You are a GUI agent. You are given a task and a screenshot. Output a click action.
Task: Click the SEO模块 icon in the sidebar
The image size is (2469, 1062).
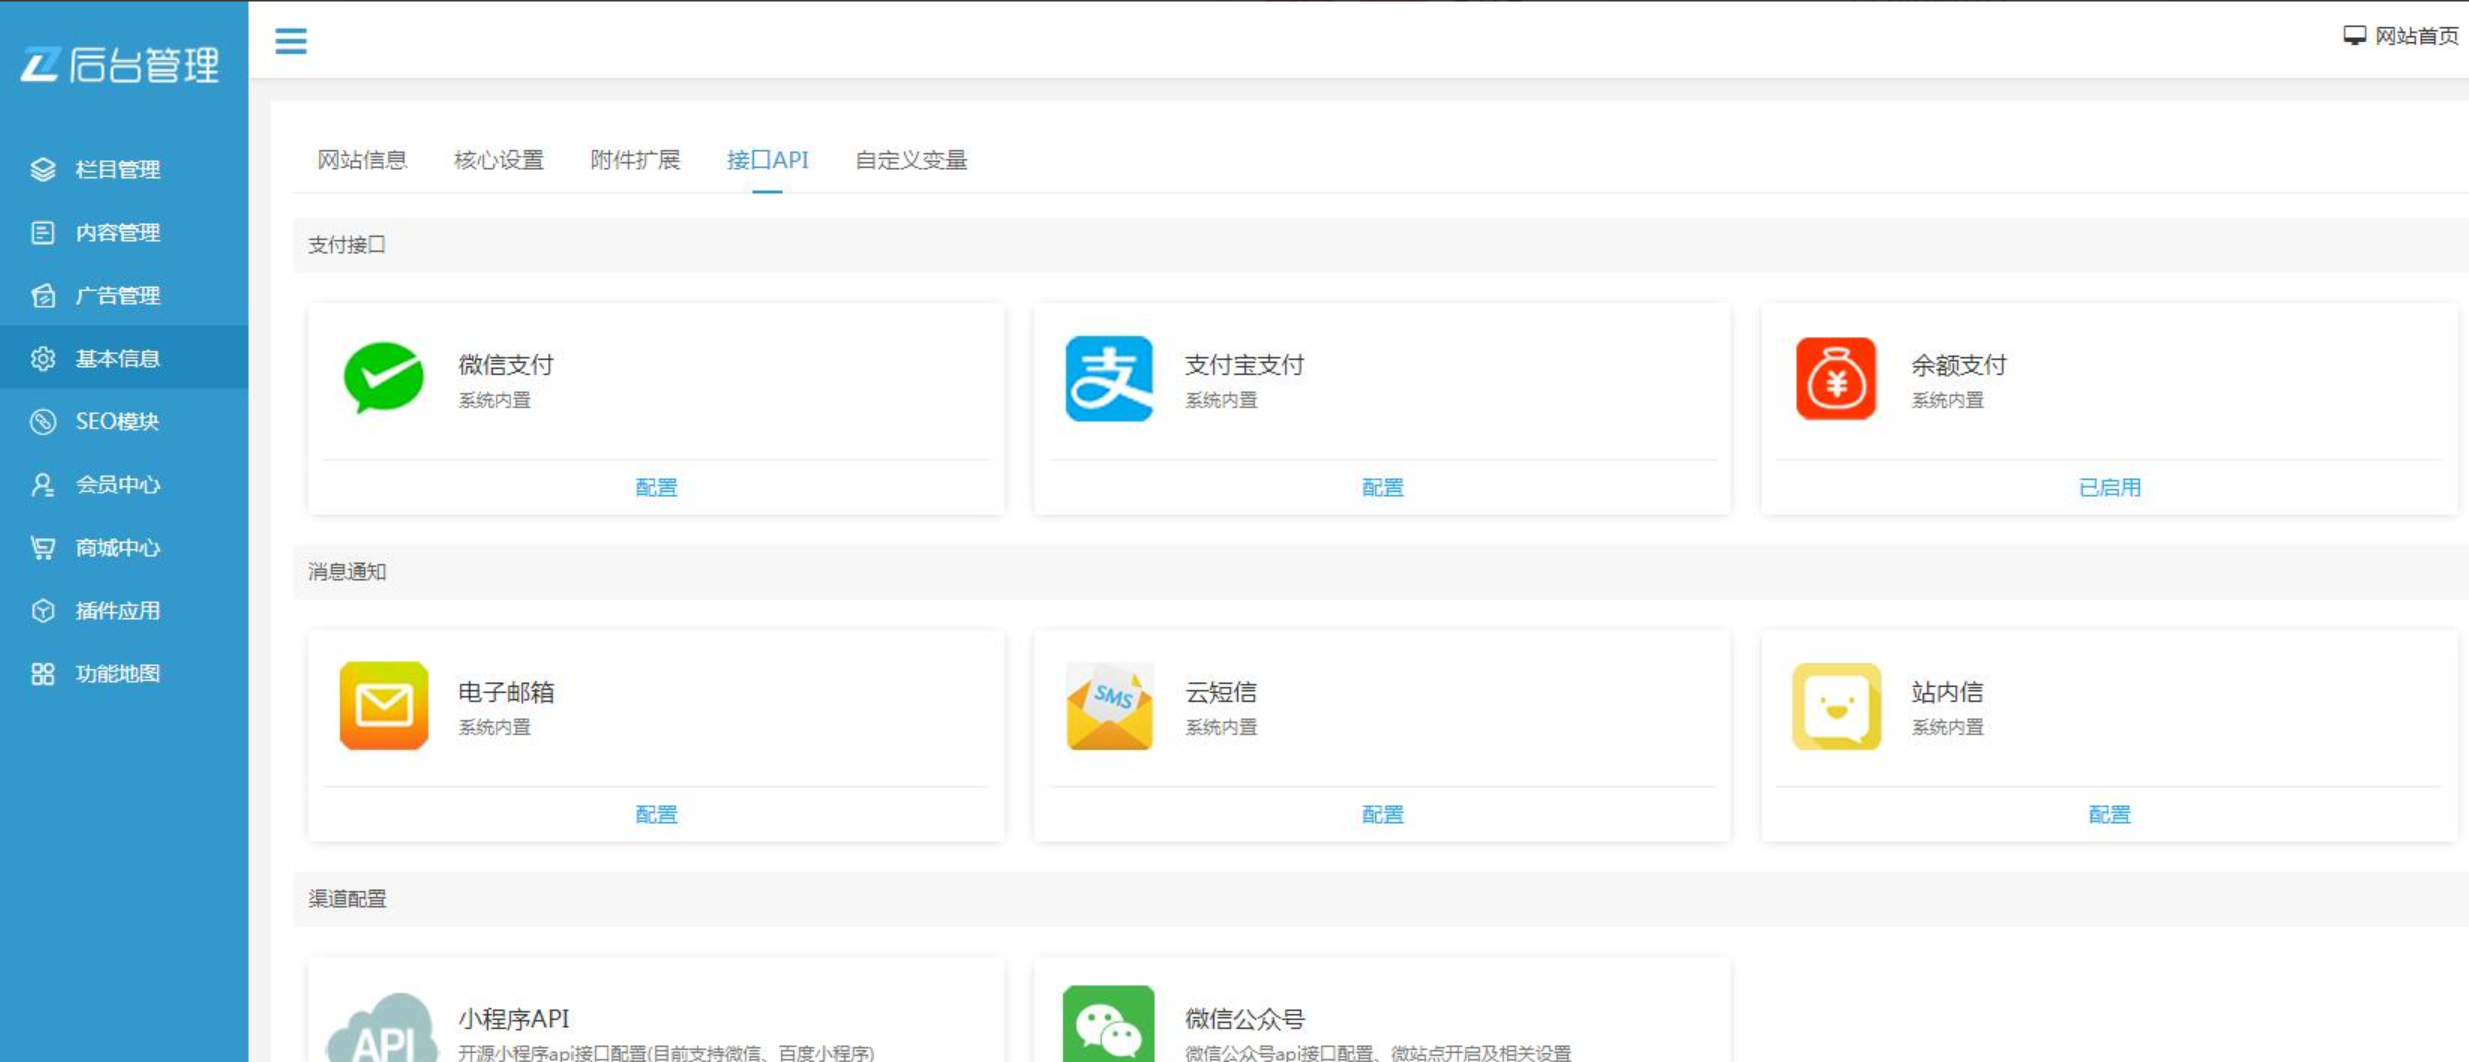coord(43,421)
